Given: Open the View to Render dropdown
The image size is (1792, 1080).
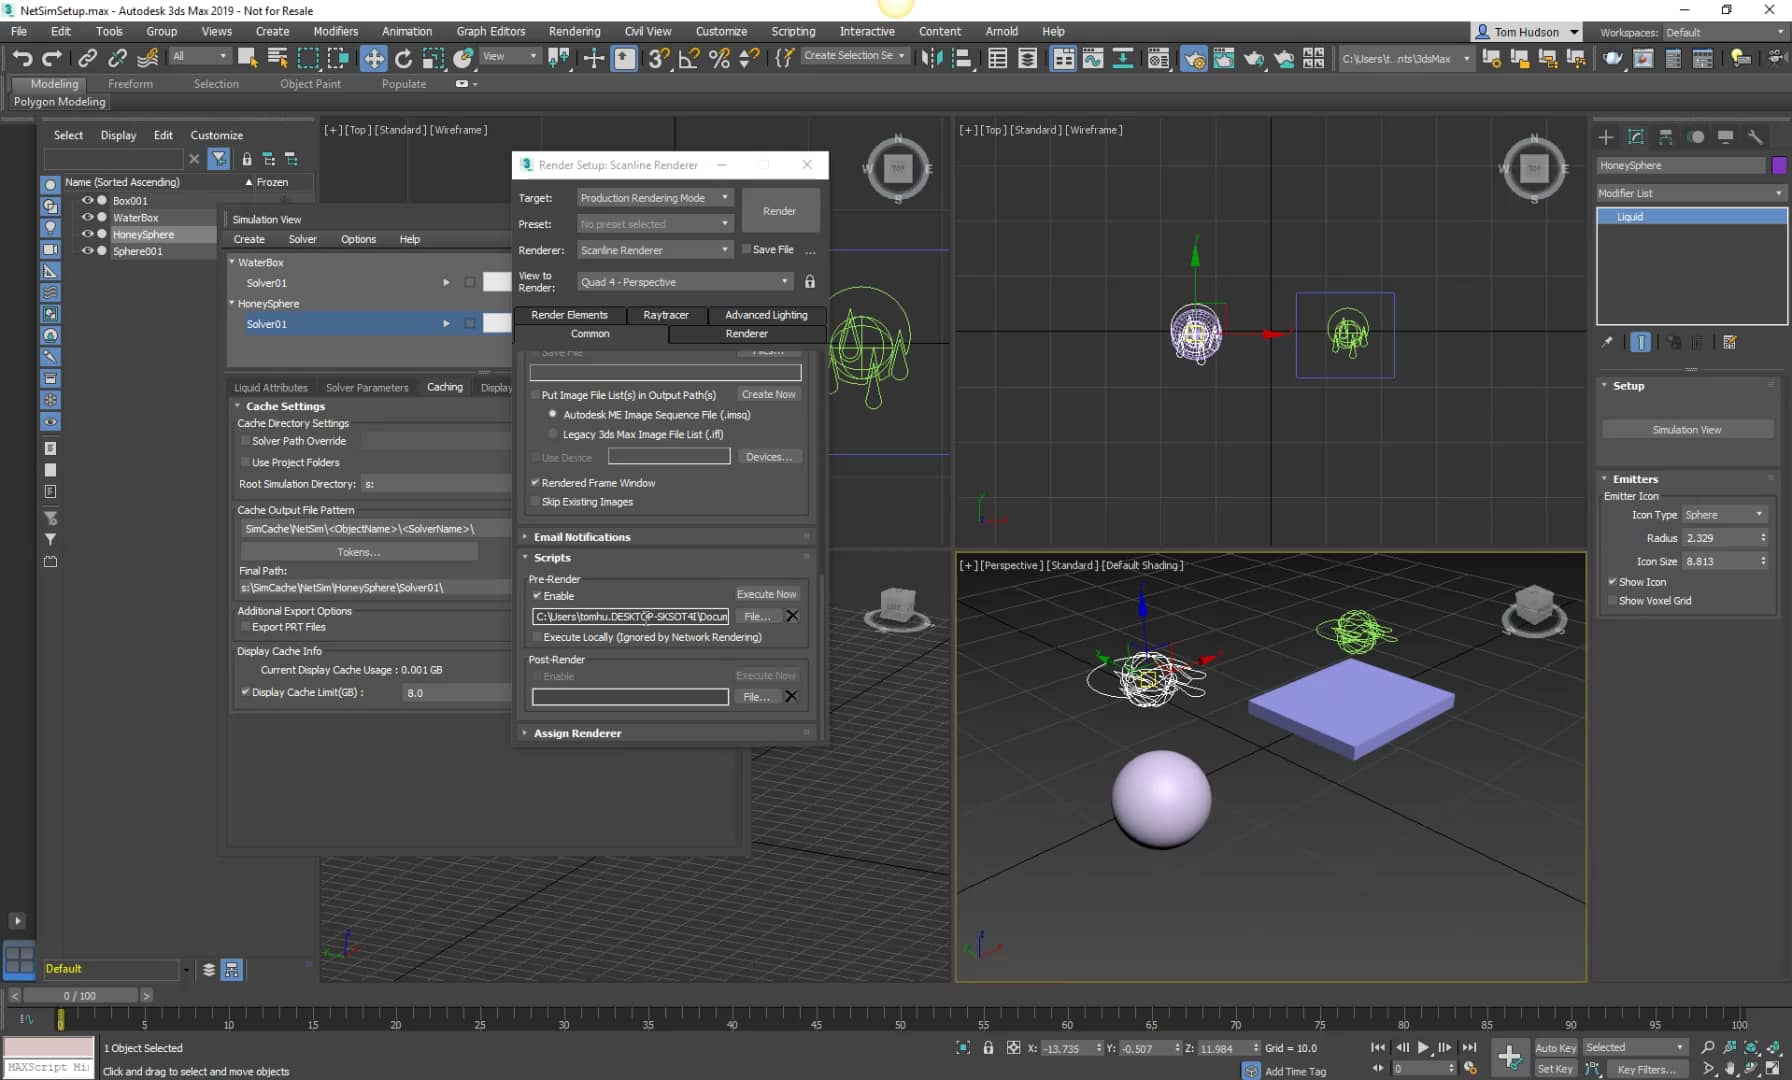Looking at the screenshot, I should tap(685, 282).
